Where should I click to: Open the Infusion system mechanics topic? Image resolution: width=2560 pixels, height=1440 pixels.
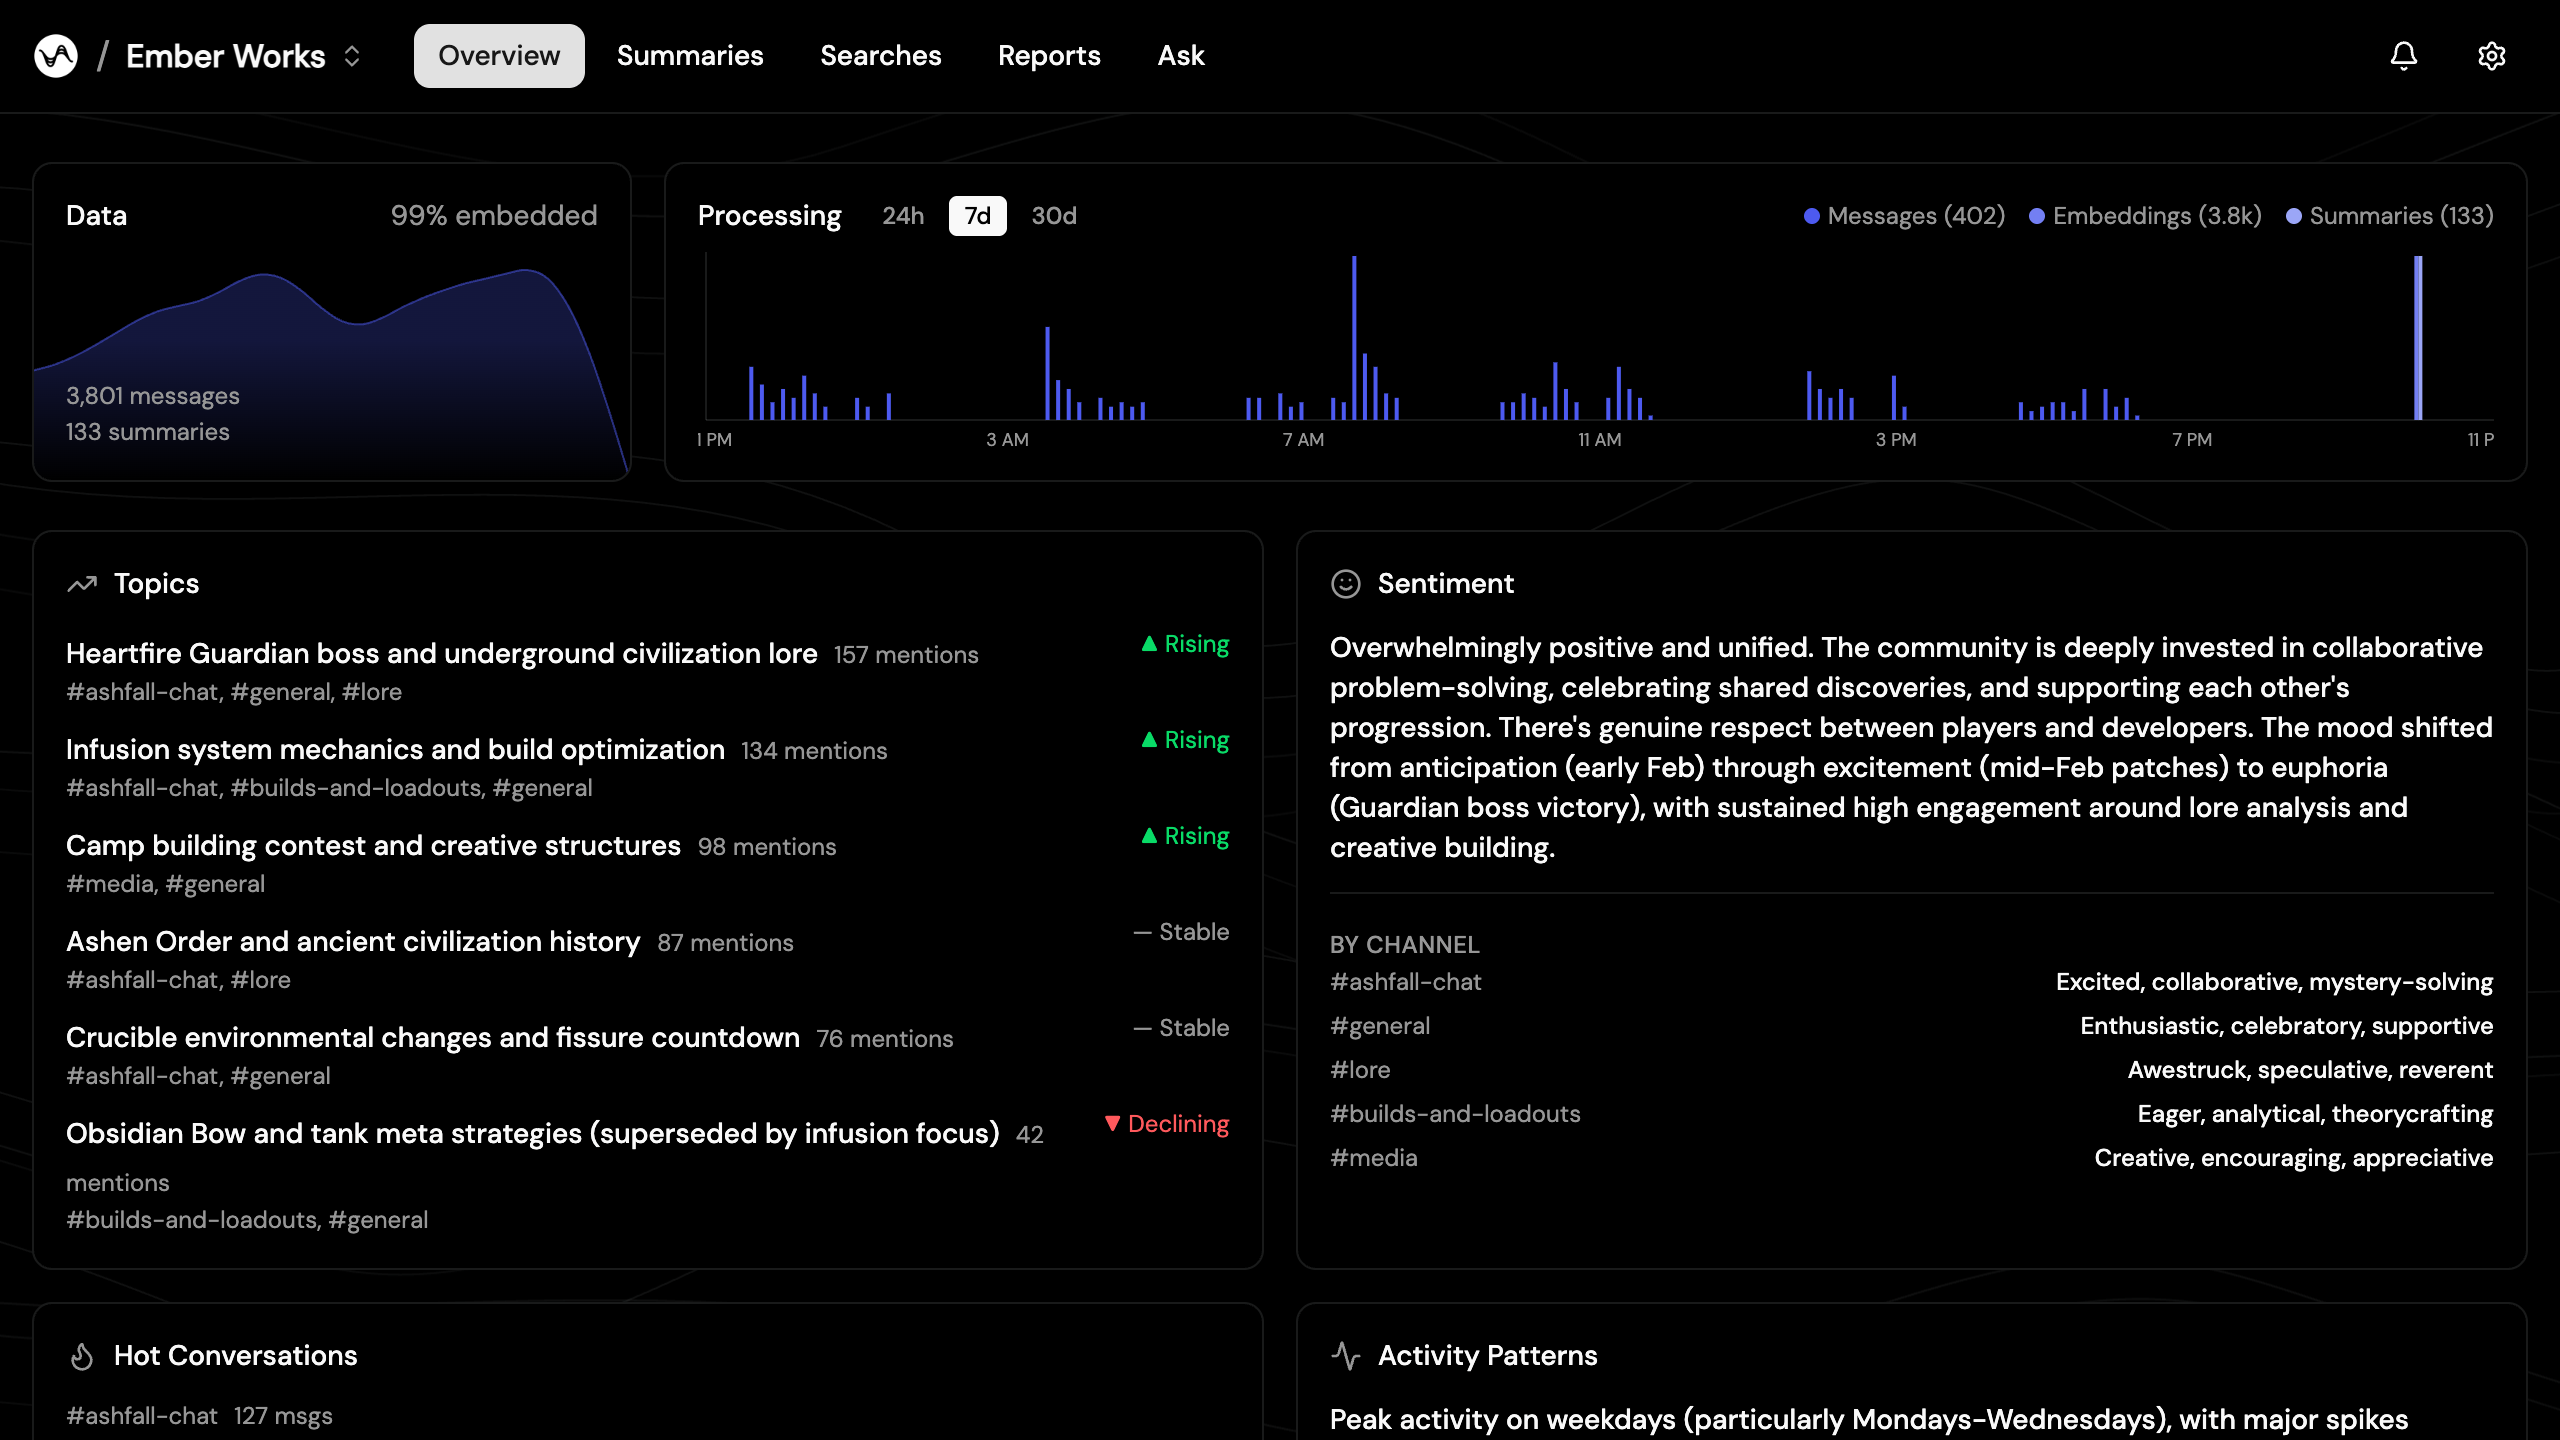point(395,750)
